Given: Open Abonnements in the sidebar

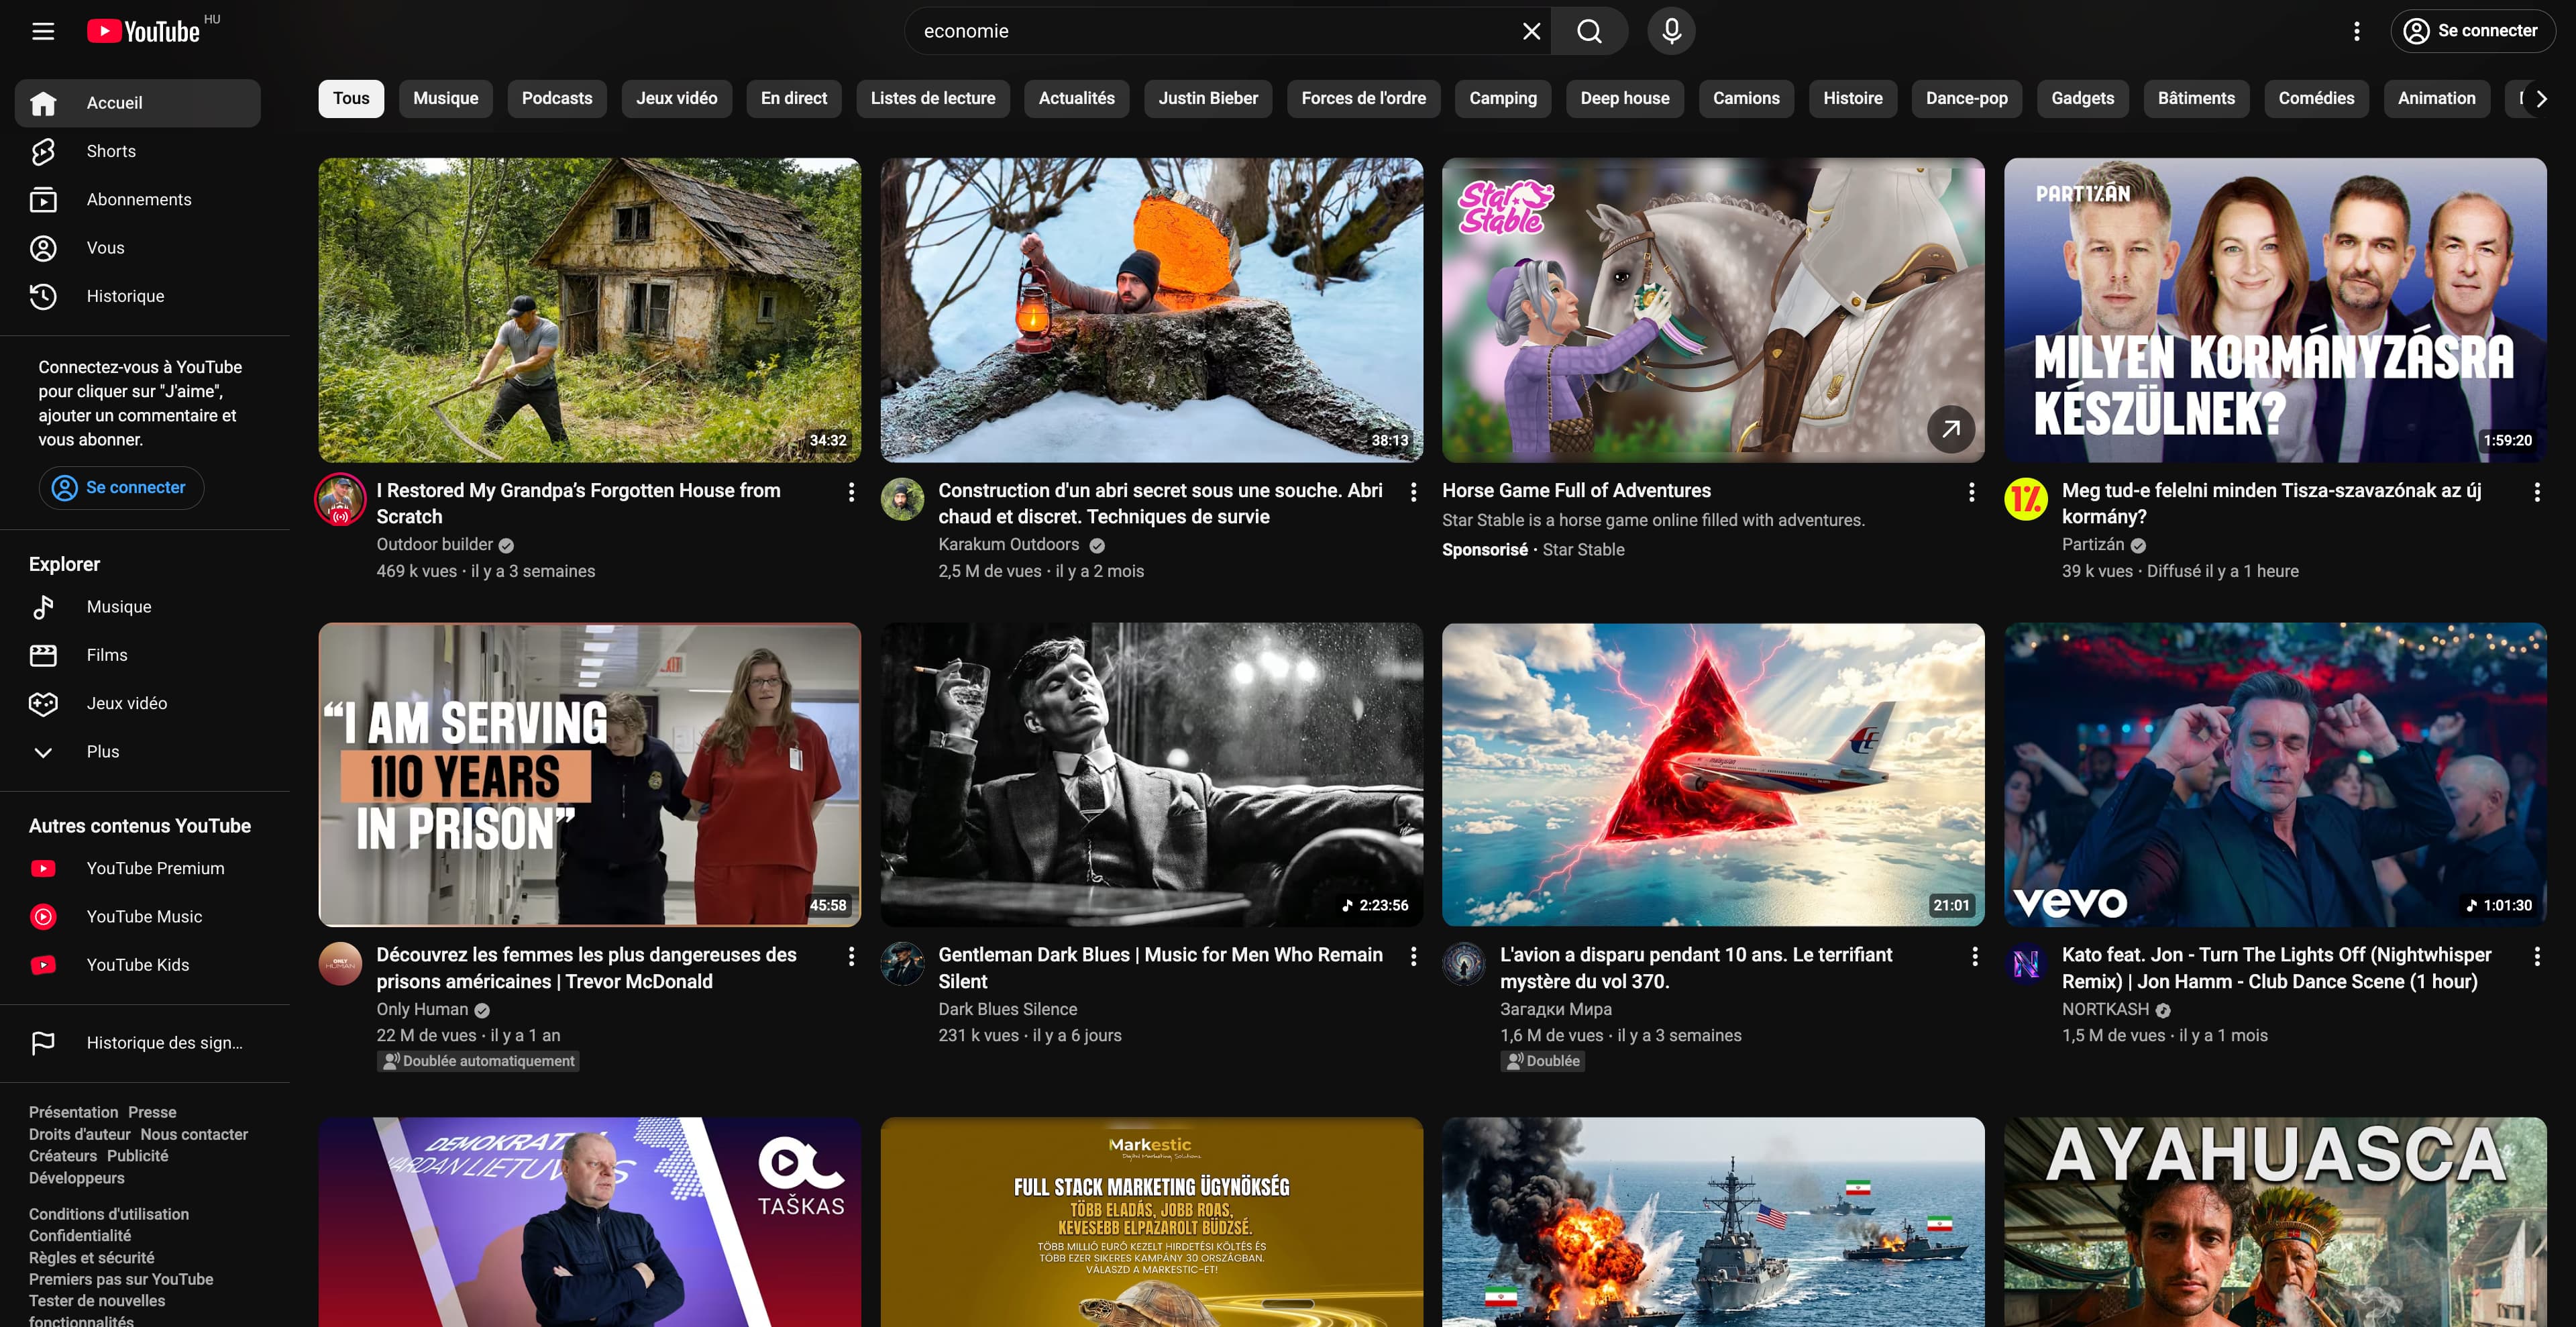Looking at the screenshot, I should pyautogui.click(x=138, y=199).
